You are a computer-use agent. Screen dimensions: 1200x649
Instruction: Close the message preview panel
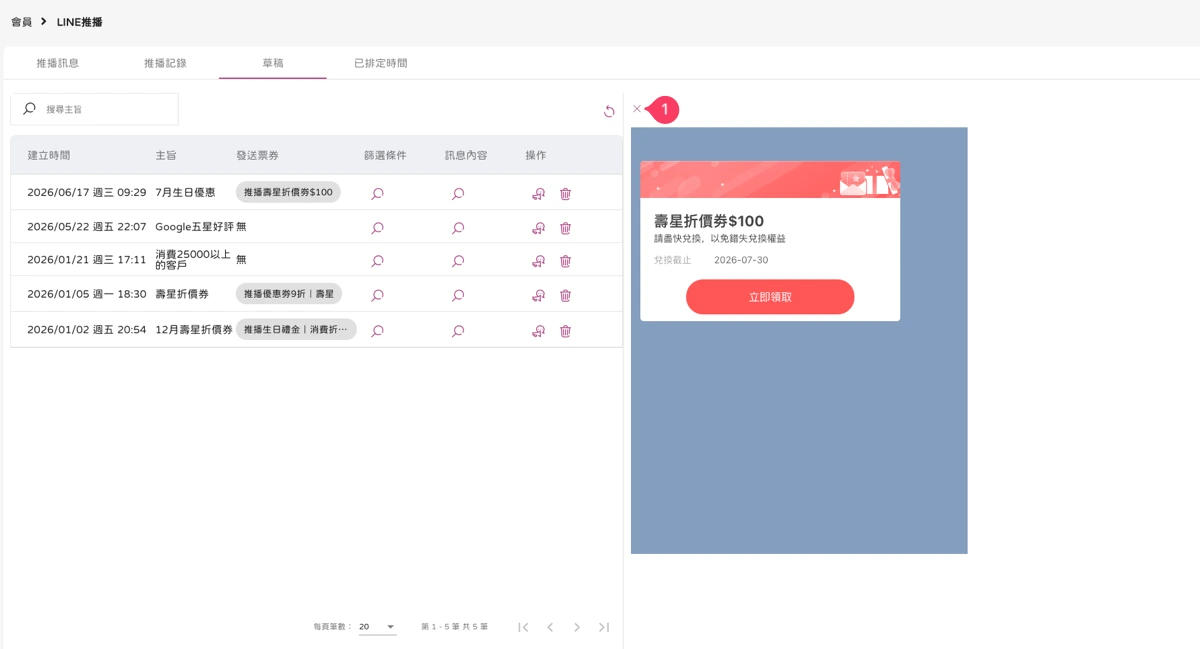[637, 109]
